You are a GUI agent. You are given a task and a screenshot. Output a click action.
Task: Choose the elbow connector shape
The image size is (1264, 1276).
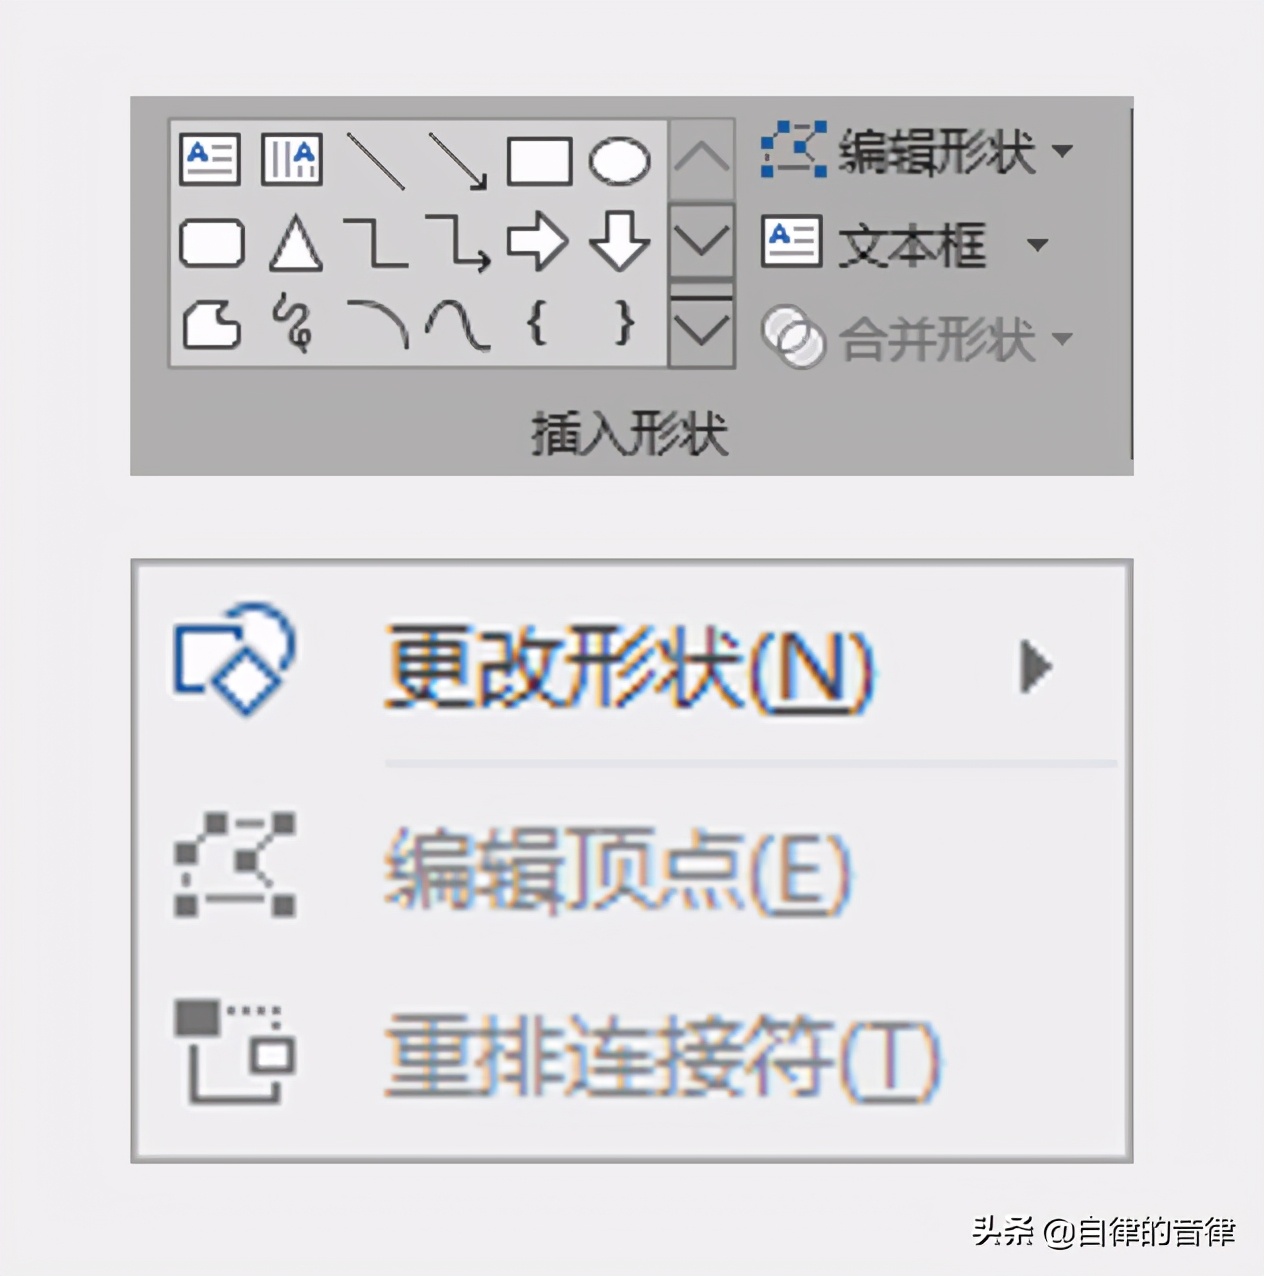[376, 243]
